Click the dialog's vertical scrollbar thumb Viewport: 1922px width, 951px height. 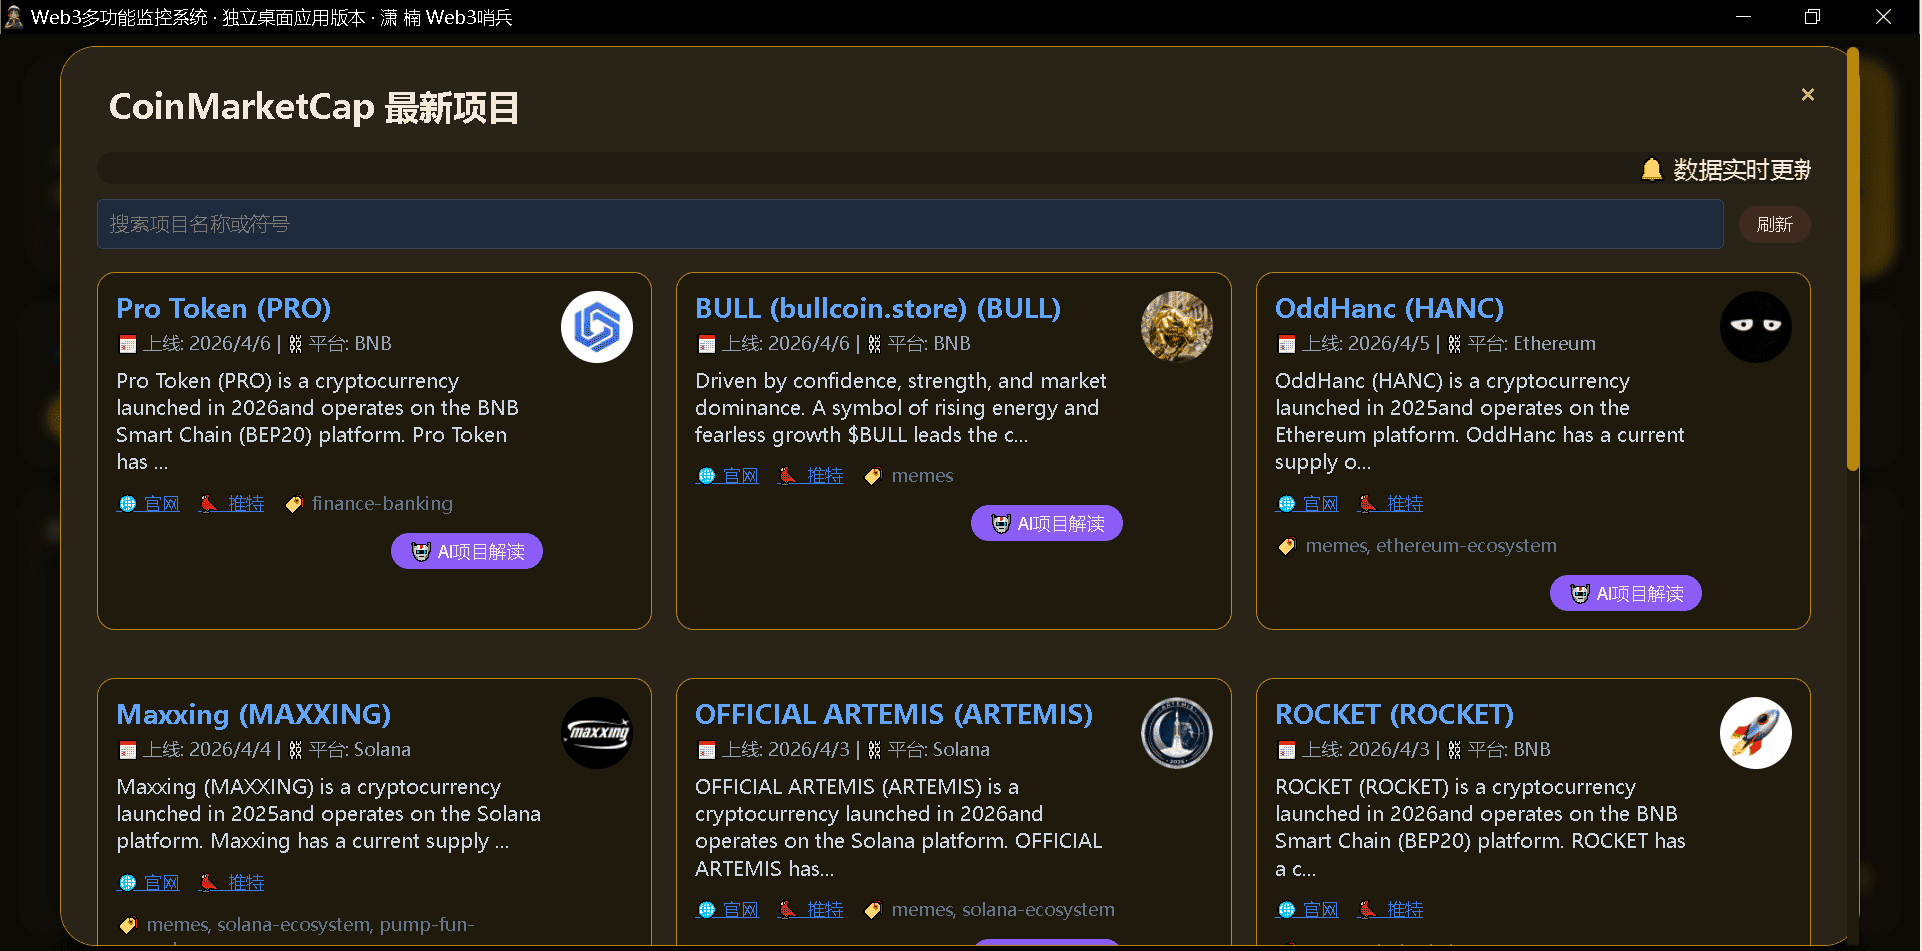pos(1852,260)
